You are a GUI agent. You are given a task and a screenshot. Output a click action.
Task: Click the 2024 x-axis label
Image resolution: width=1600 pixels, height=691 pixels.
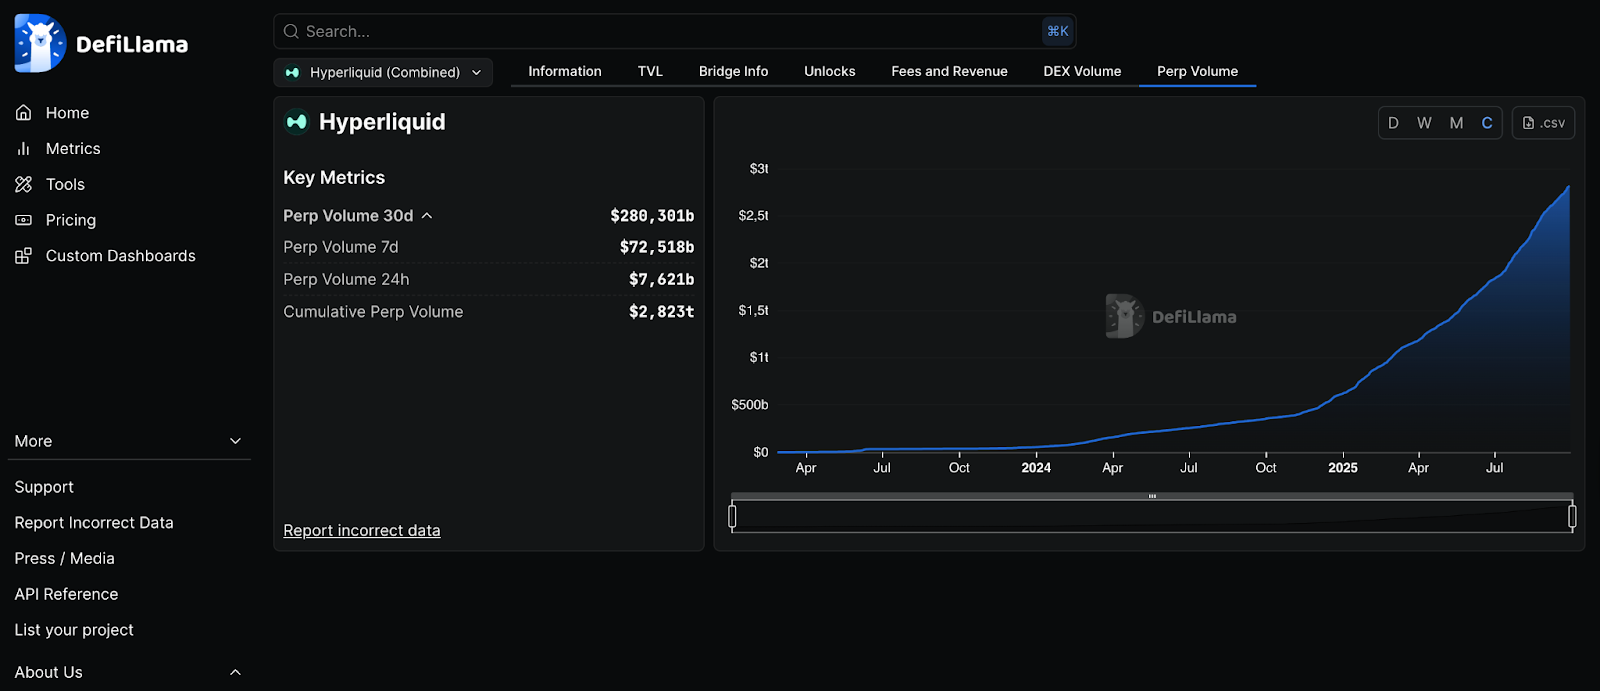(1036, 468)
